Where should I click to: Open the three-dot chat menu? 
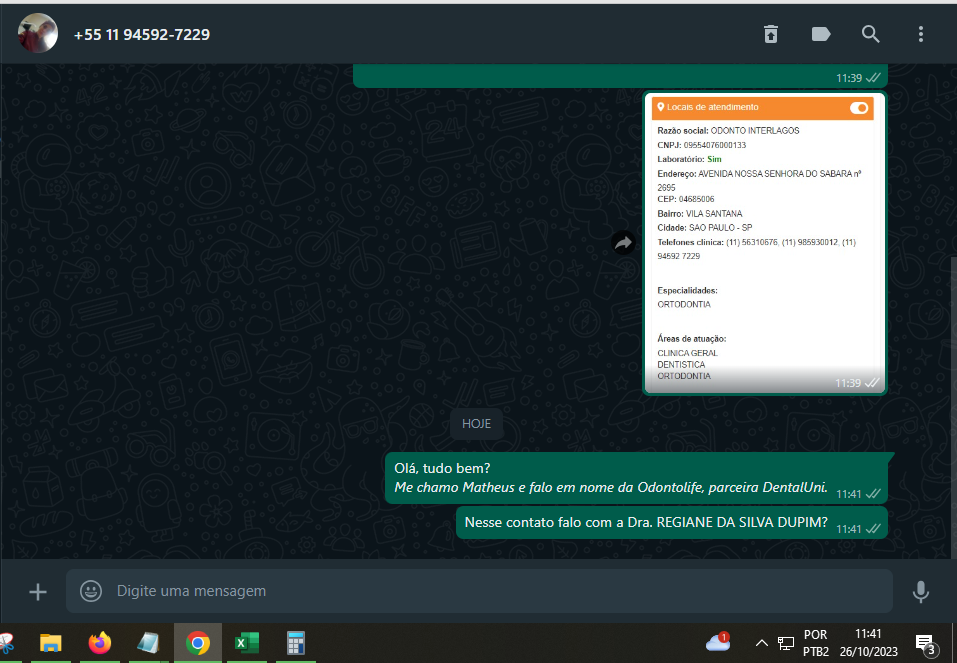920,34
